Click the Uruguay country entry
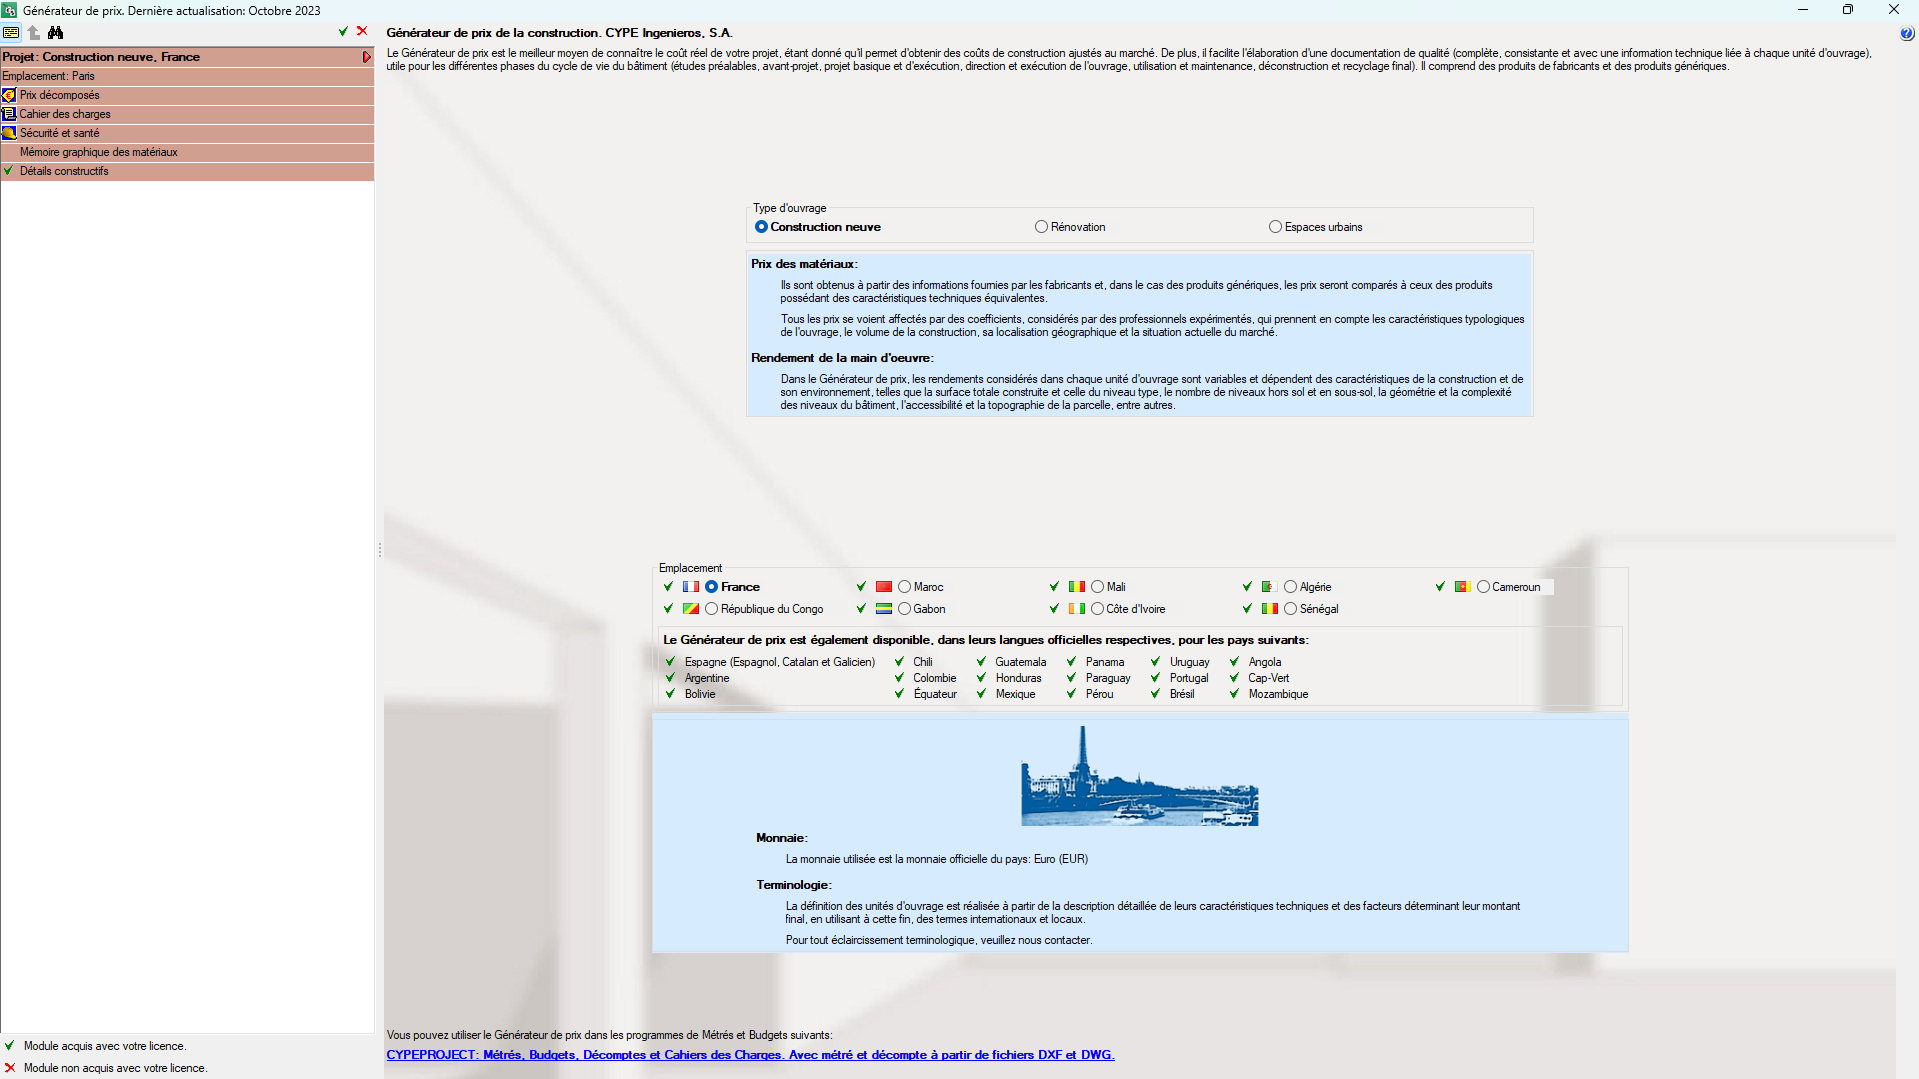Viewport: 1919px width, 1079px height. [1190, 662]
